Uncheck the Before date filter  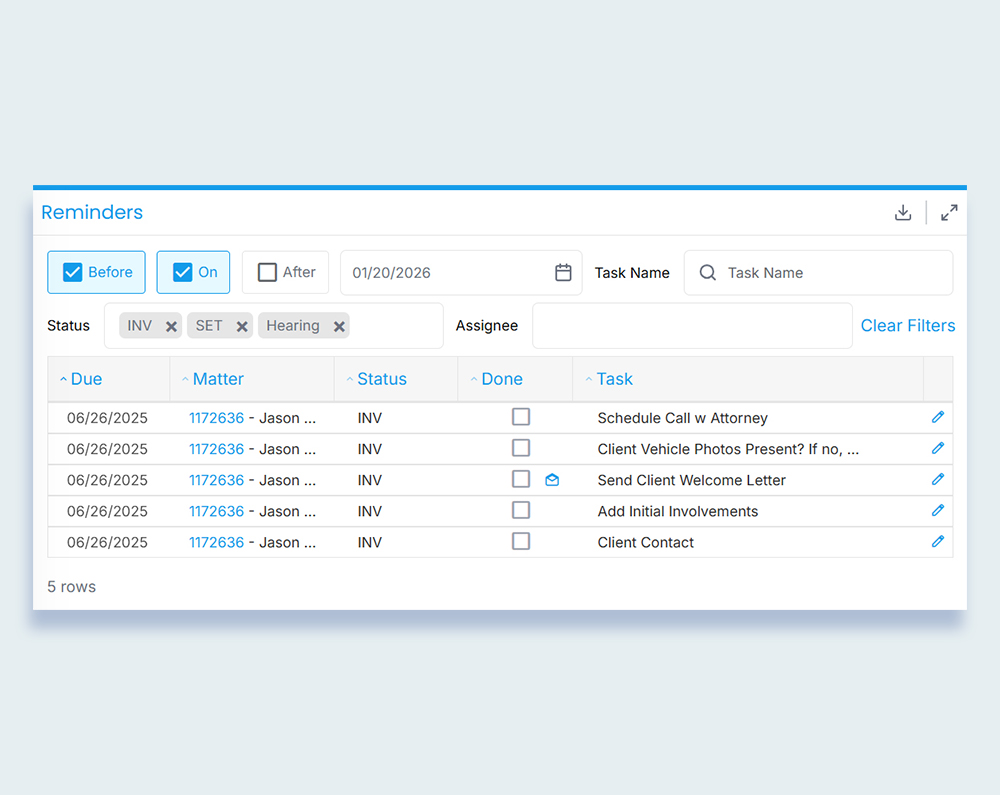coord(73,272)
